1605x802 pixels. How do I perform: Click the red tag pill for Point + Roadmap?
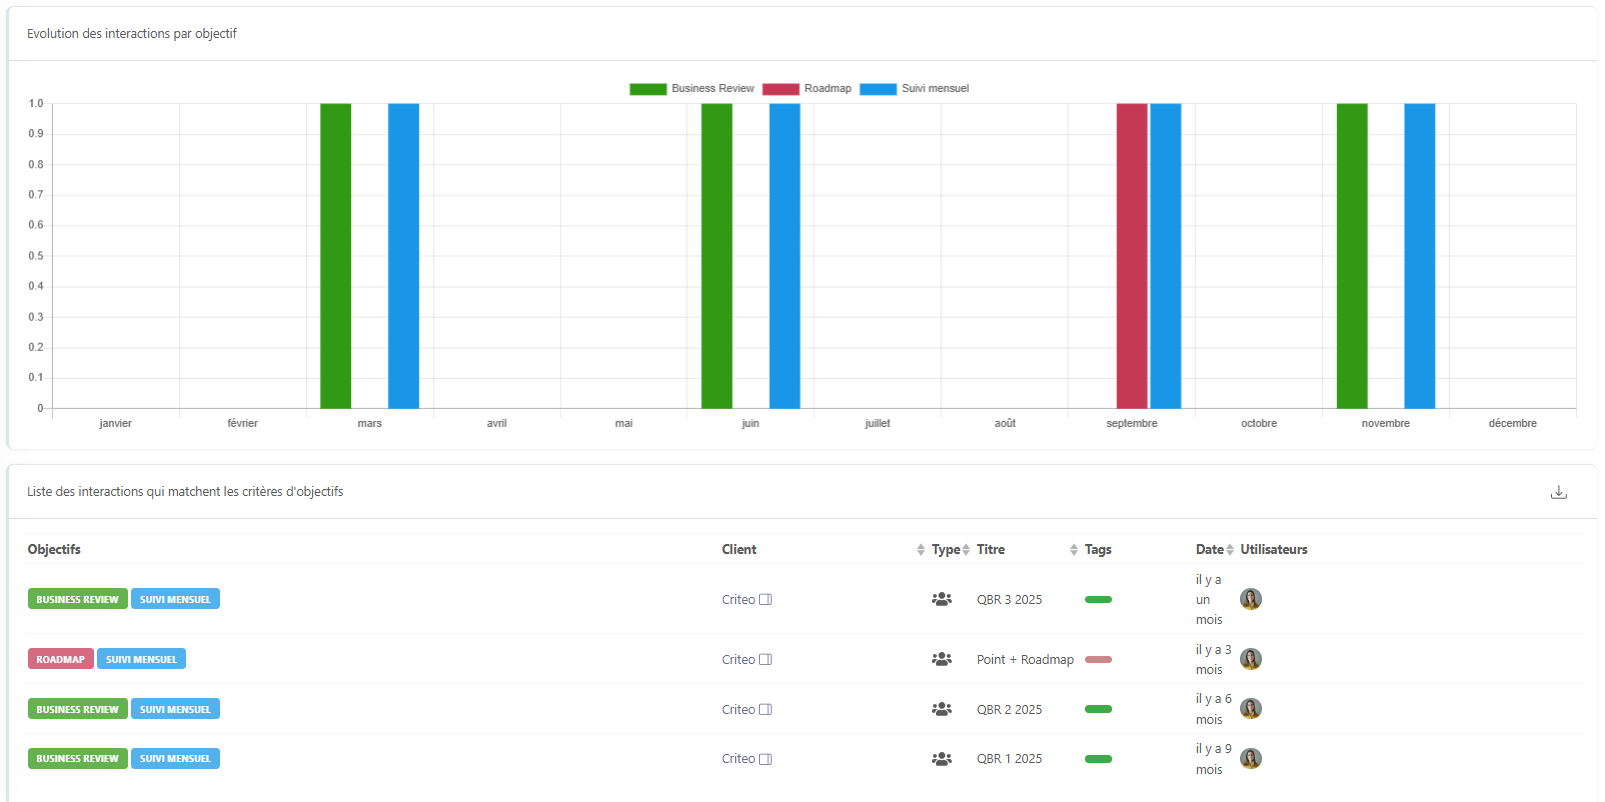1098,660
